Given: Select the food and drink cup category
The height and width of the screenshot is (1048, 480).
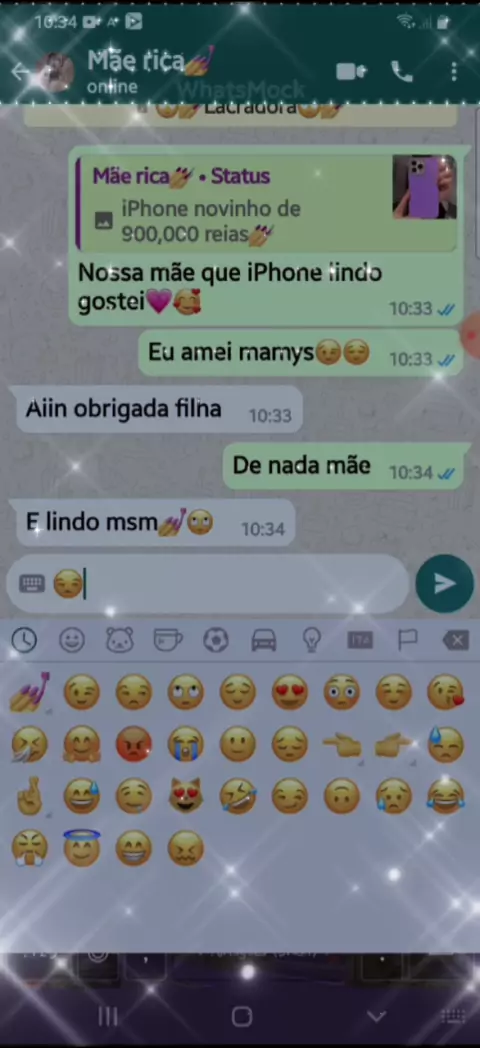Looking at the screenshot, I should 168,640.
